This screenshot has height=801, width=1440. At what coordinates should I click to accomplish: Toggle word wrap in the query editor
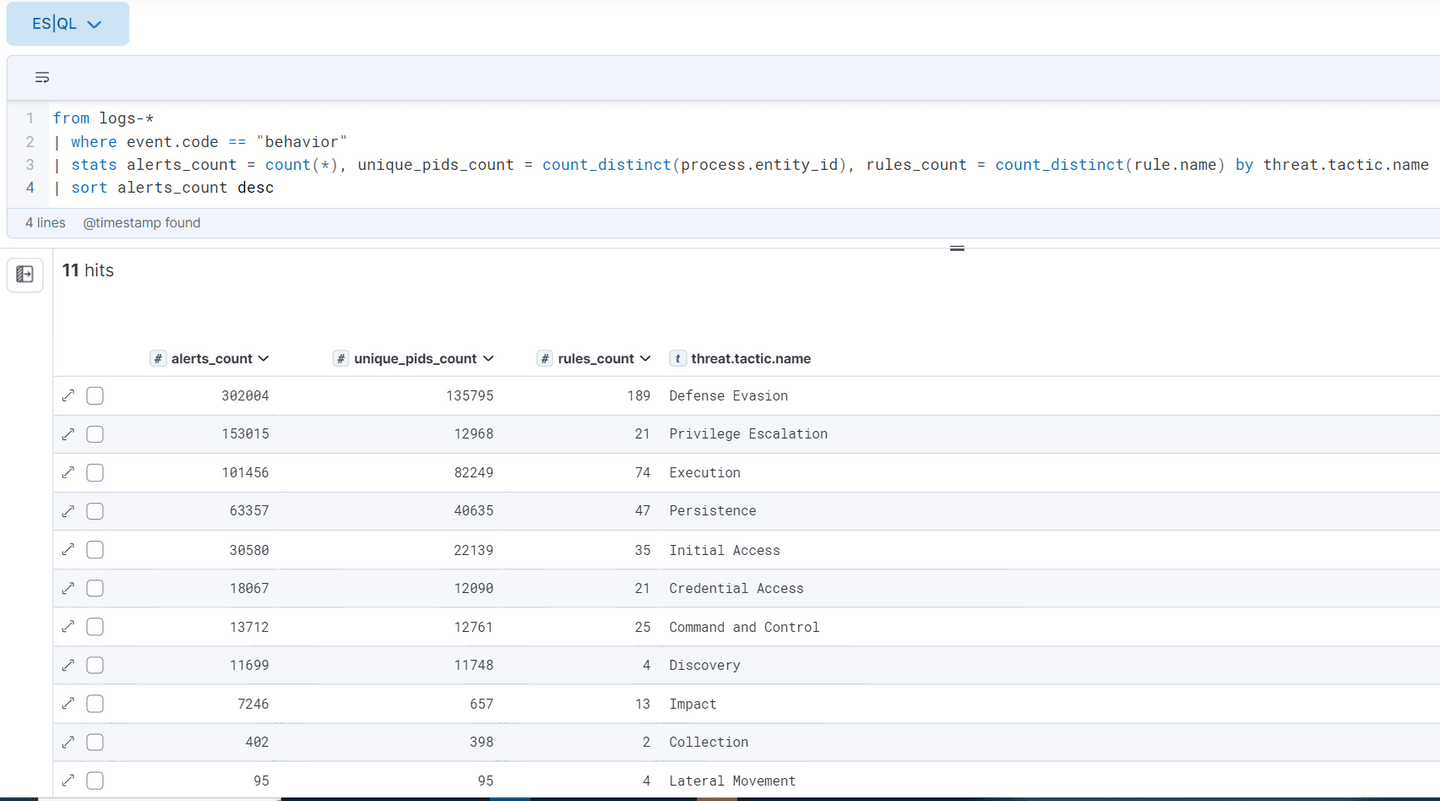42,77
